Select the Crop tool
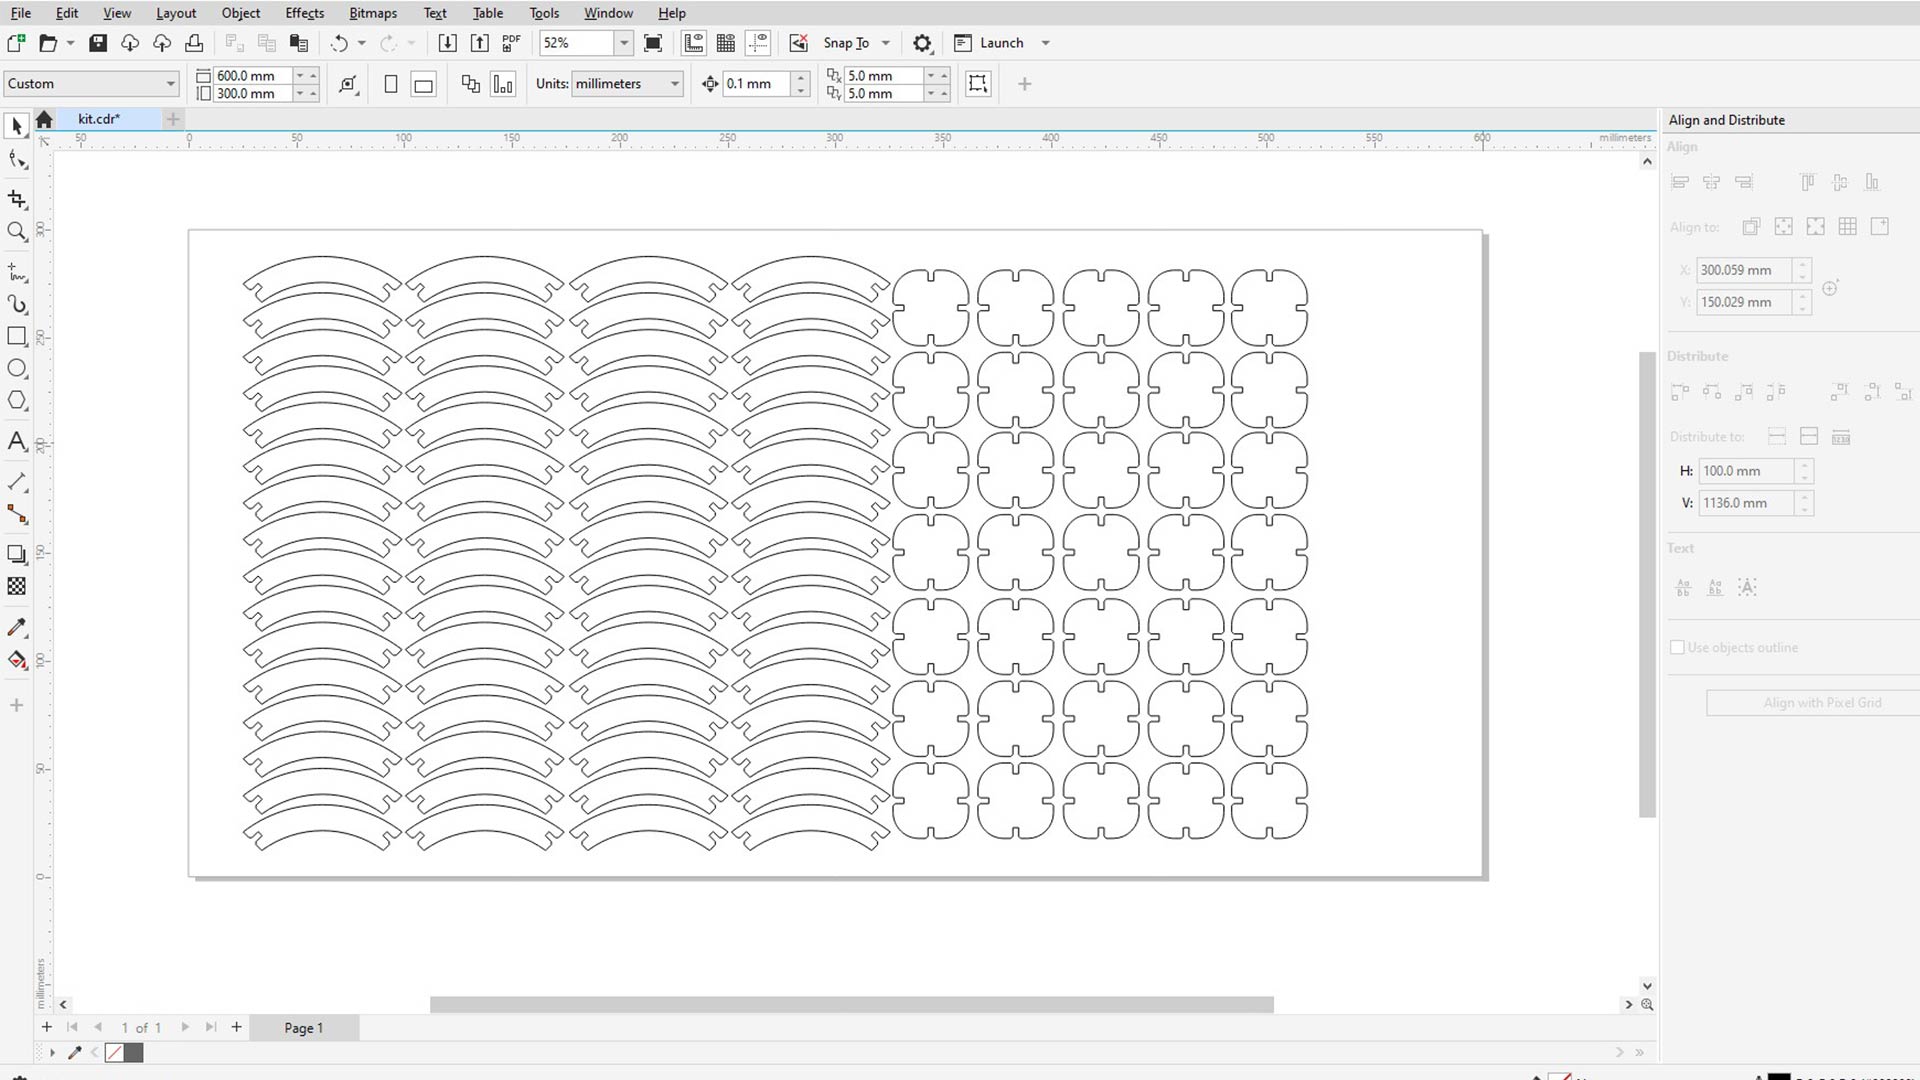1920x1080 pixels. pos(17,199)
